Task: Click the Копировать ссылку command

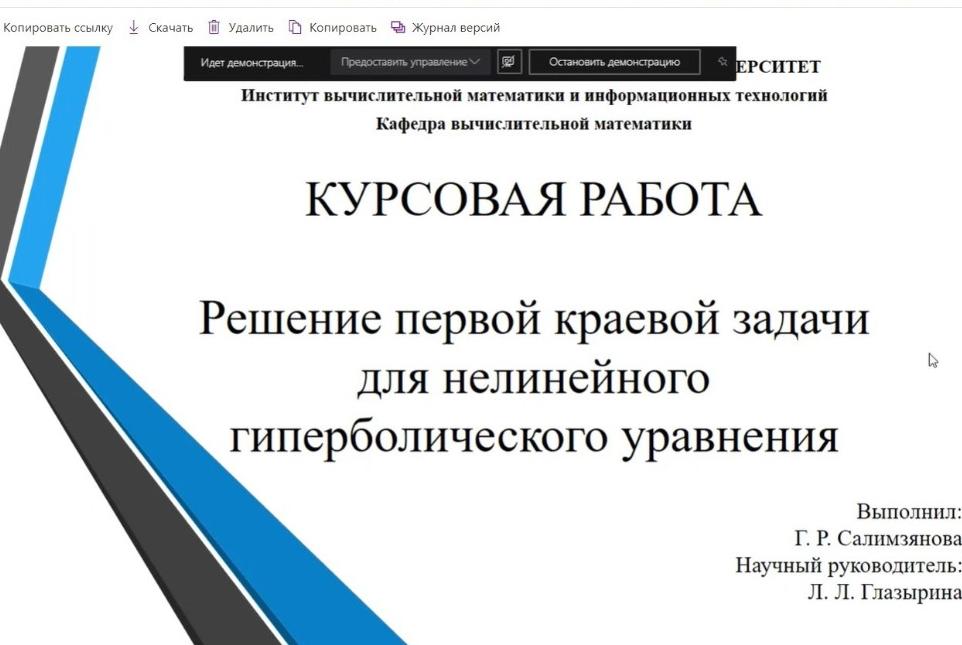Action: (x=58, y=28)
